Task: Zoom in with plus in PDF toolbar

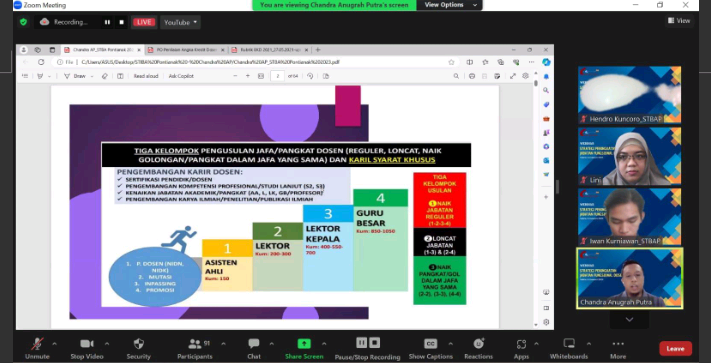Action: coord(248,76)
